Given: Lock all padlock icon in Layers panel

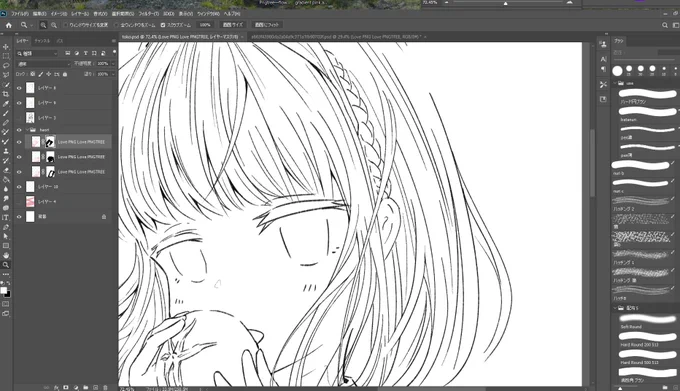Looking at the screenshot, I should tap(65, 74).
